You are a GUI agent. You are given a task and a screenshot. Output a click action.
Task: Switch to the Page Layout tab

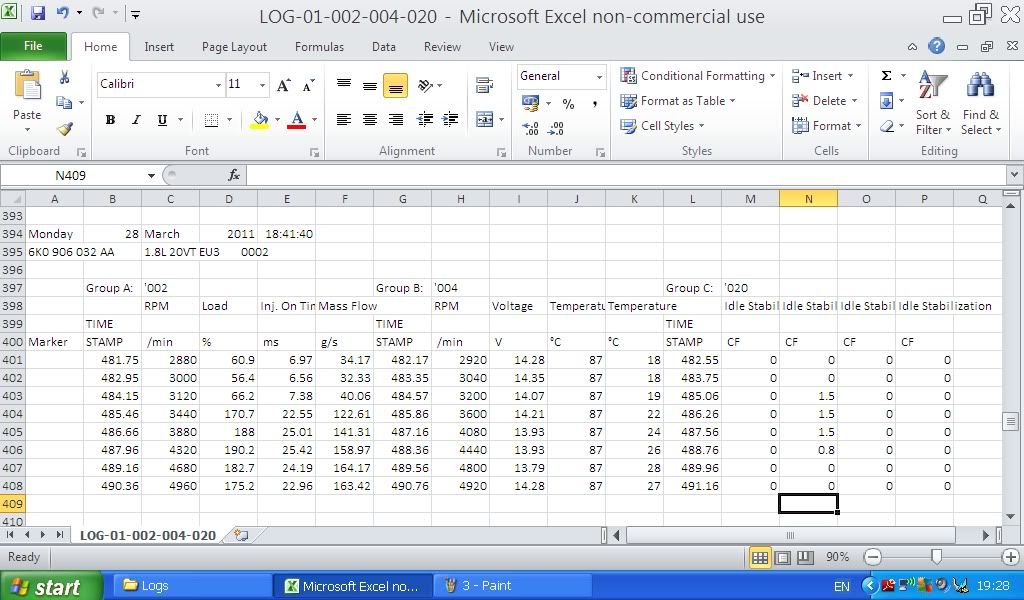tap(234, 47)
